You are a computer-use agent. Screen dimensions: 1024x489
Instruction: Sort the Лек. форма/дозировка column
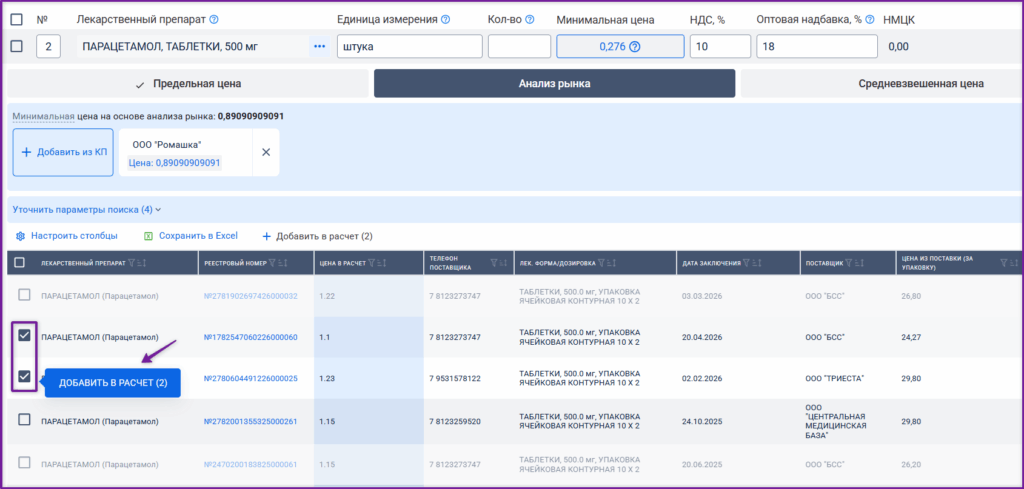[x=611, y=262]
